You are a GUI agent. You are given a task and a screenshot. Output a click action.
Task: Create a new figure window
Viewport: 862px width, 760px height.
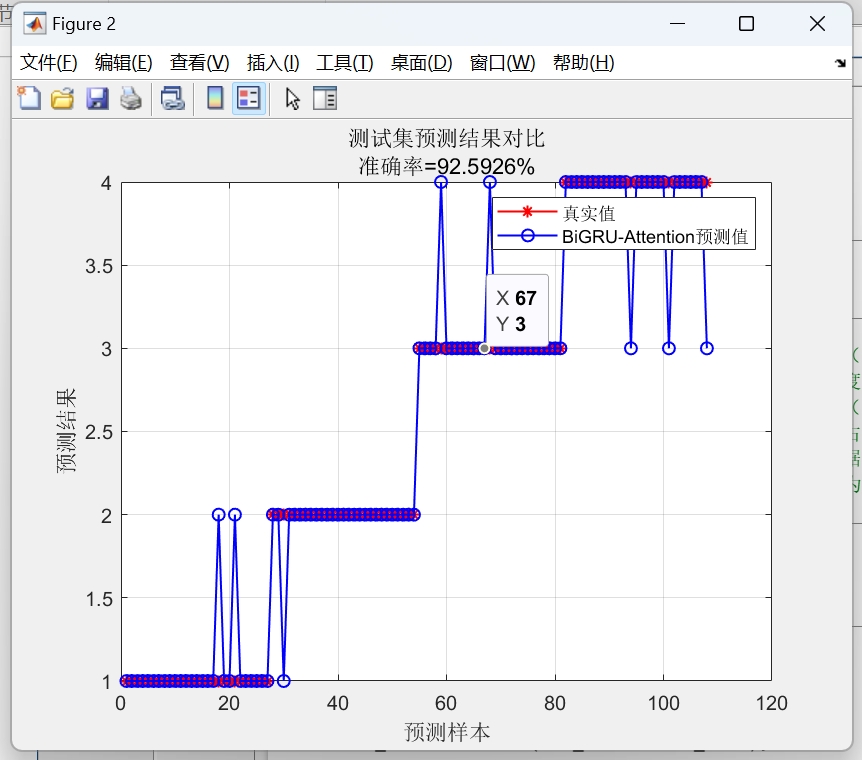tap(28, 98)
